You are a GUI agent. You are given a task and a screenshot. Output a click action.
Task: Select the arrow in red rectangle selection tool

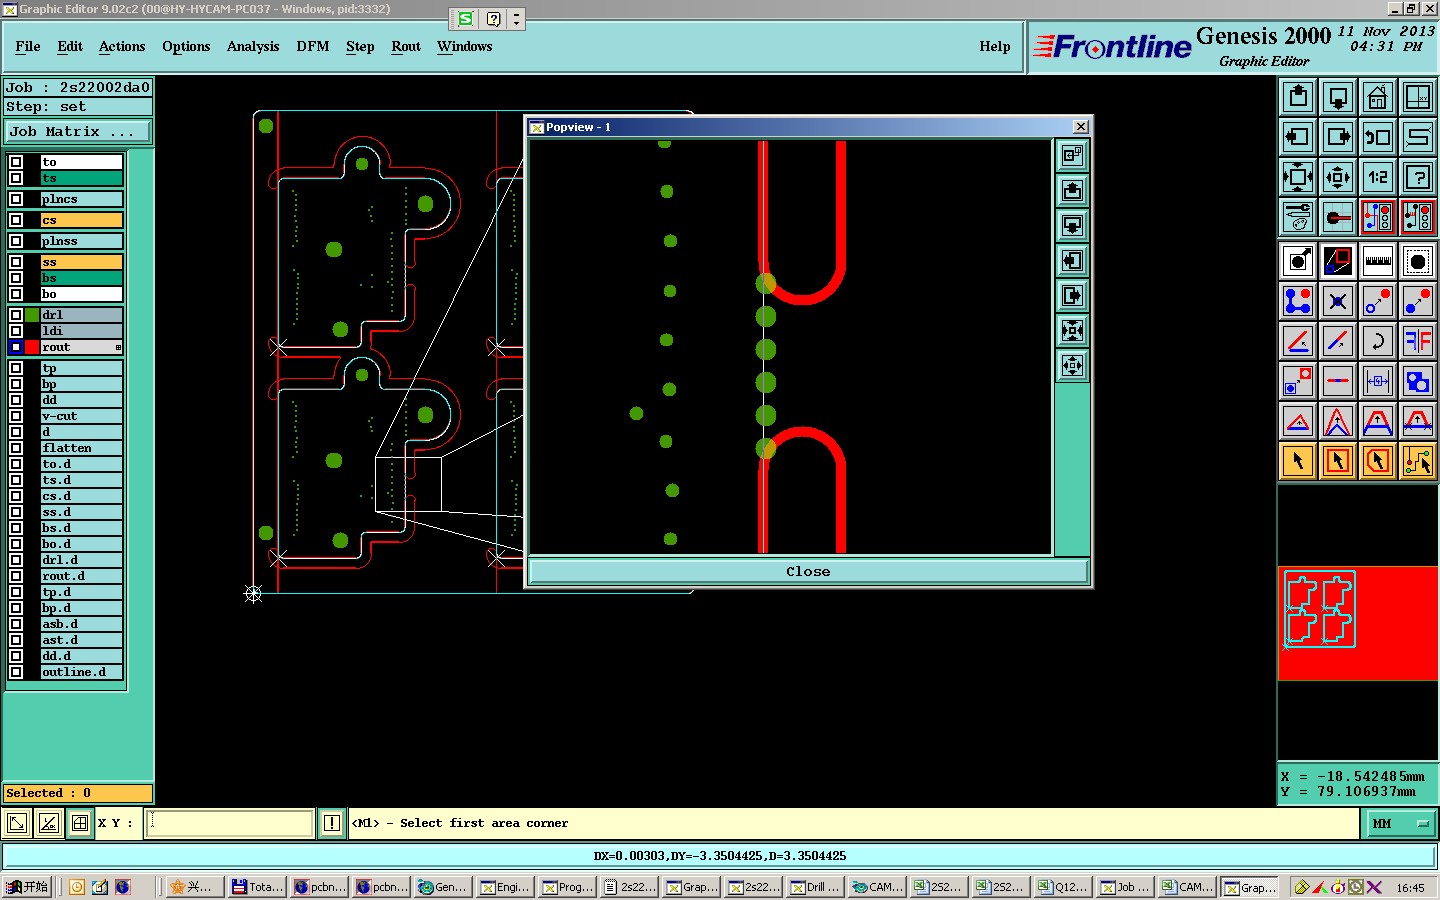pos(1338,461)
